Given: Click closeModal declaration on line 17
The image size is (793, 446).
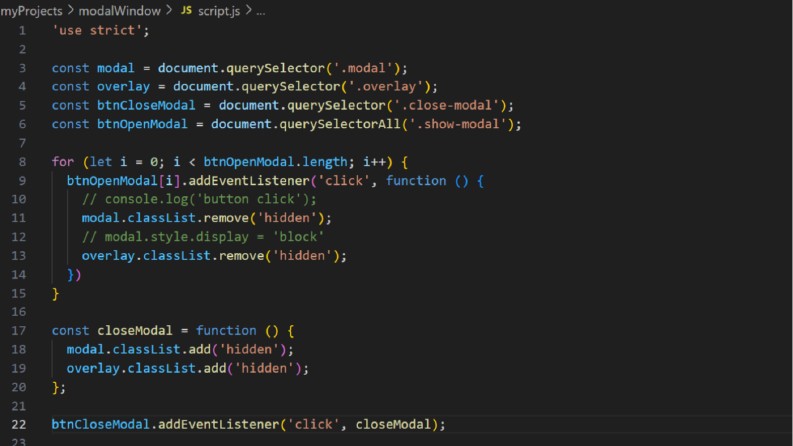Looking at the screenshot, I should click(135, 331).
